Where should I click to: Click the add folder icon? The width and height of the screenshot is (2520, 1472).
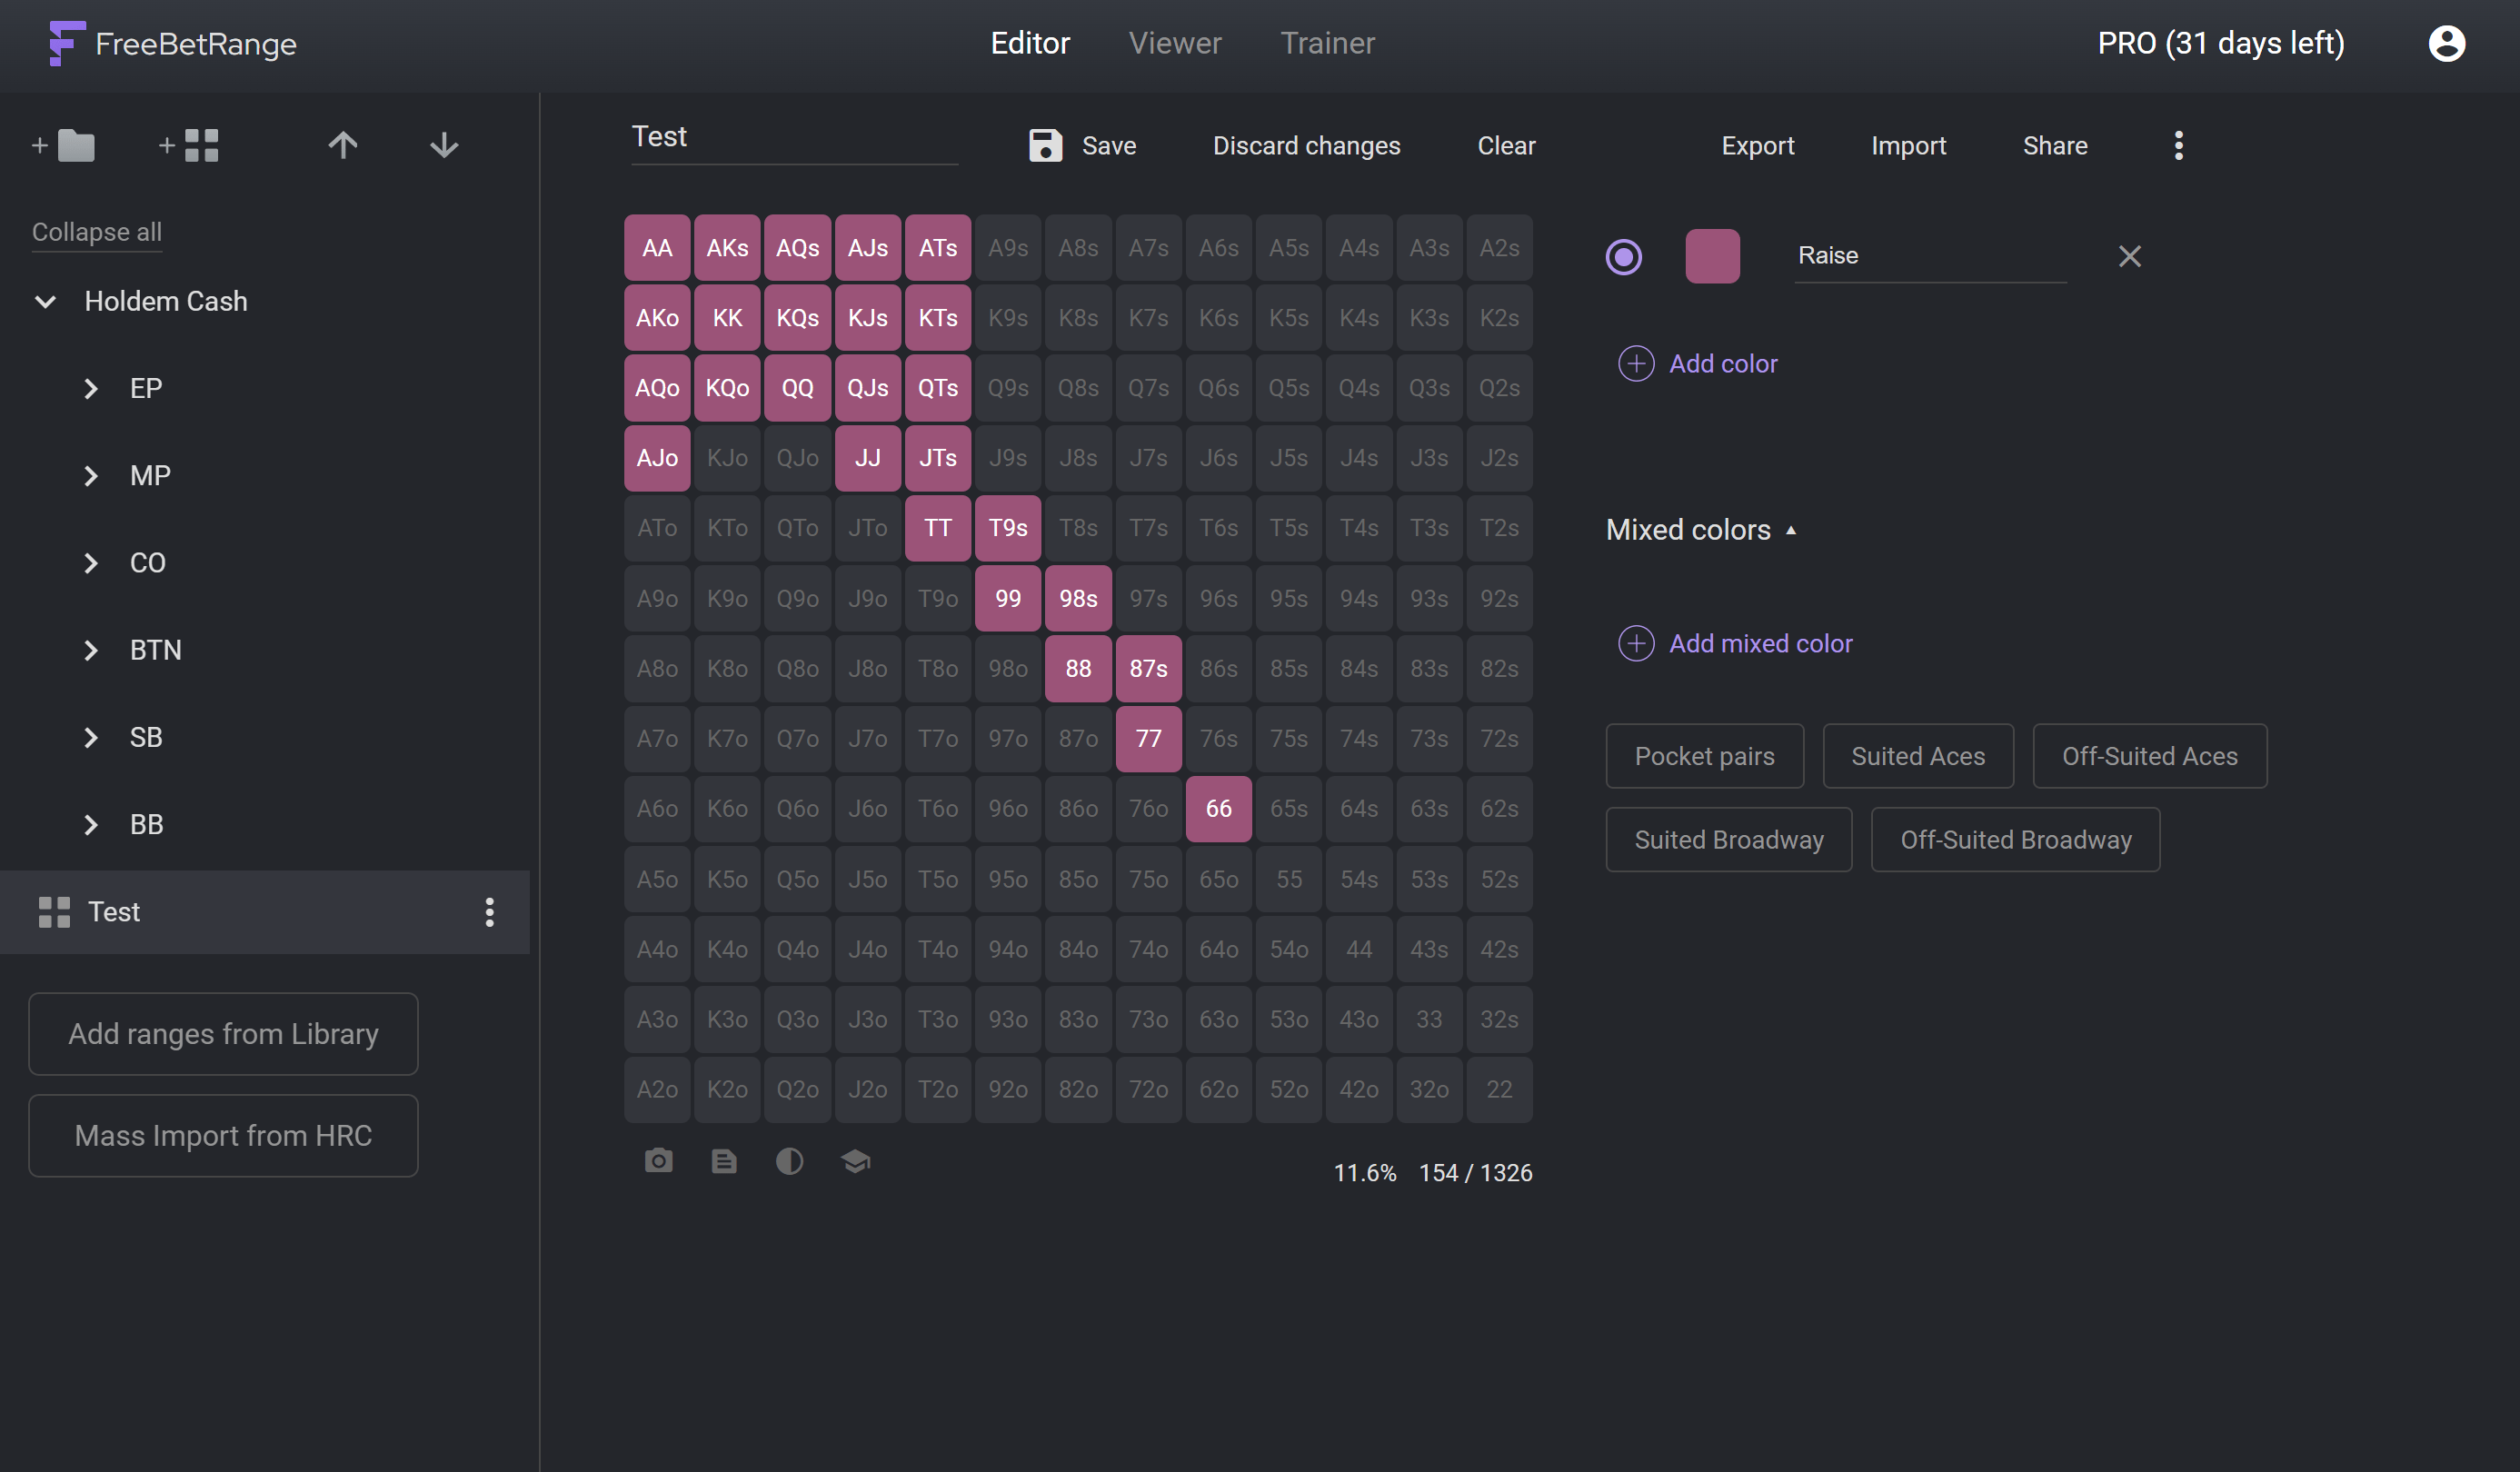pyautogui.click(x=64, y=146)
